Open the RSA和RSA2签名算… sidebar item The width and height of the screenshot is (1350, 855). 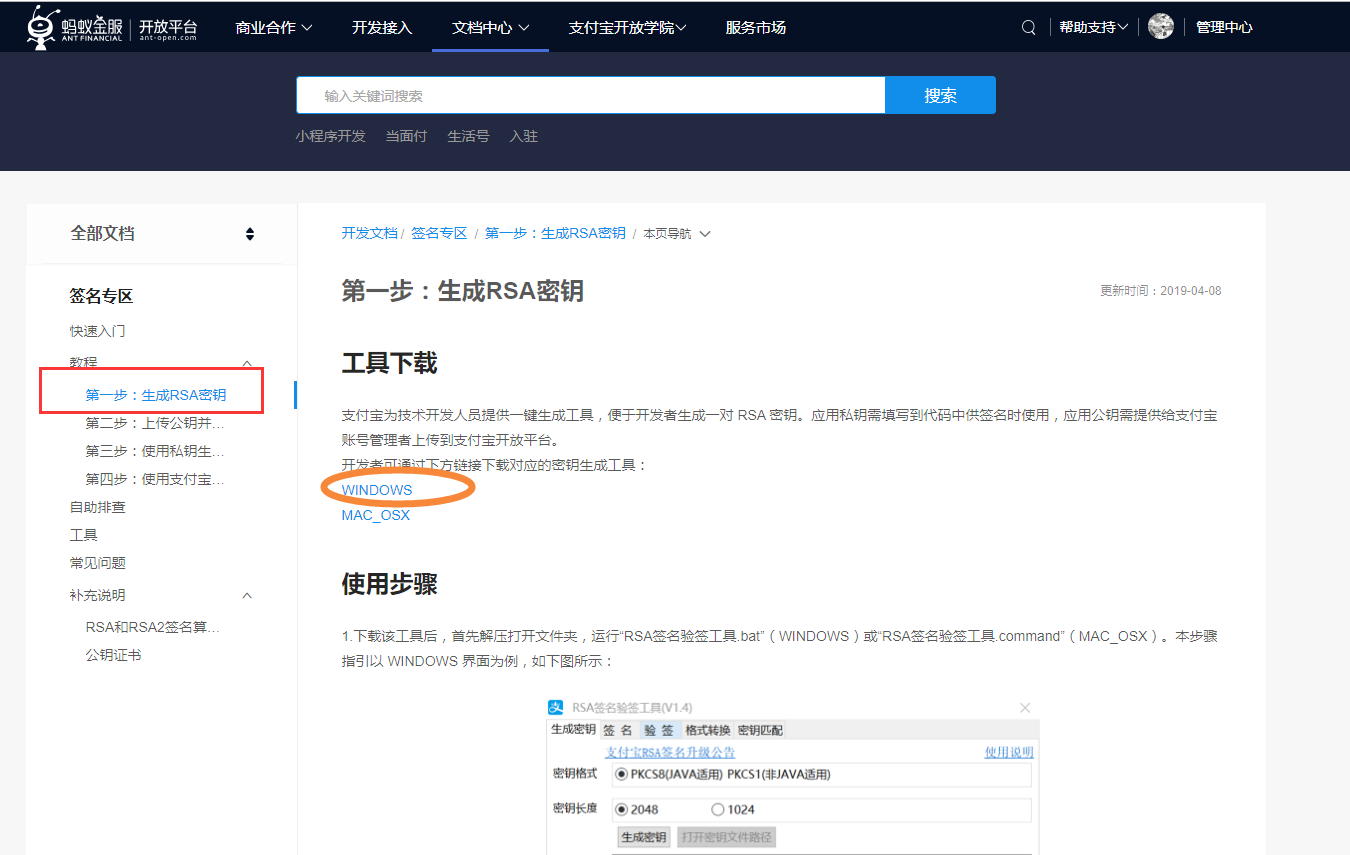152,627
